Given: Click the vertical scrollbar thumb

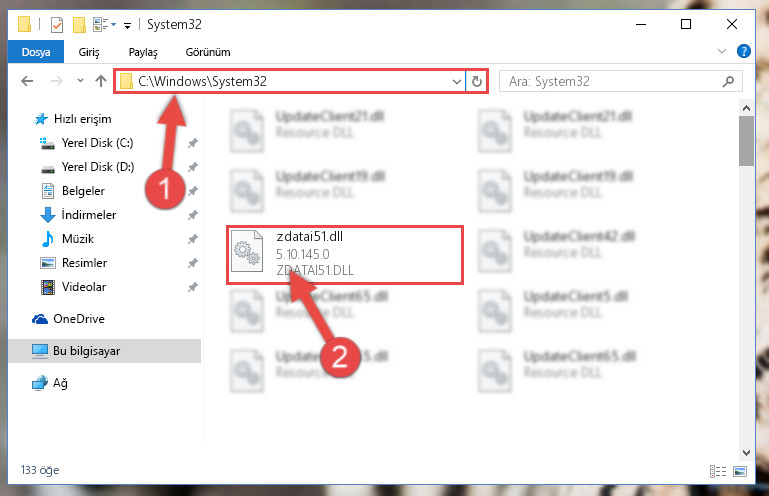Looking at the screenshot, I should (746, 141).
